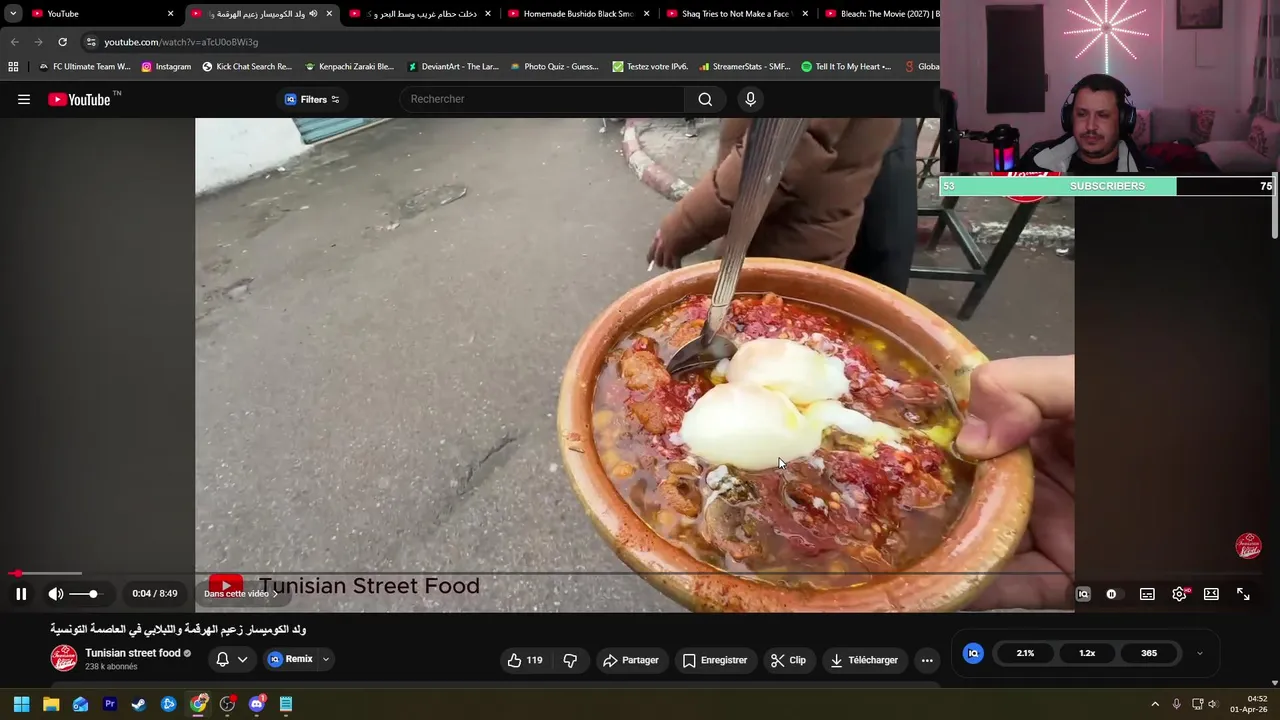
Task: Open the StreamerStats bookmark
Action: [745, 67]
